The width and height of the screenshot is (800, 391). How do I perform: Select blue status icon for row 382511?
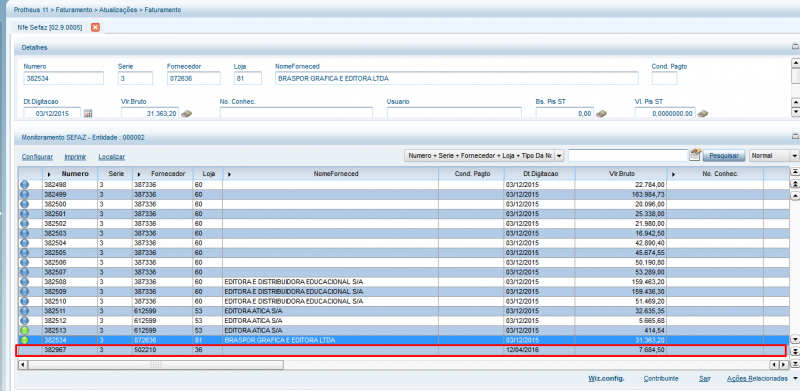24,311
